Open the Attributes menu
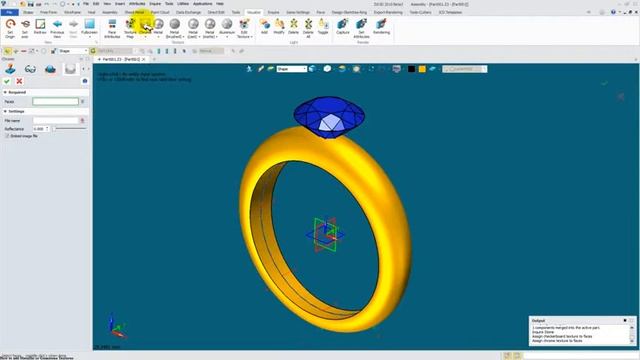The width and height of the screenshot is (640, 360). click(x=137, y=4)
